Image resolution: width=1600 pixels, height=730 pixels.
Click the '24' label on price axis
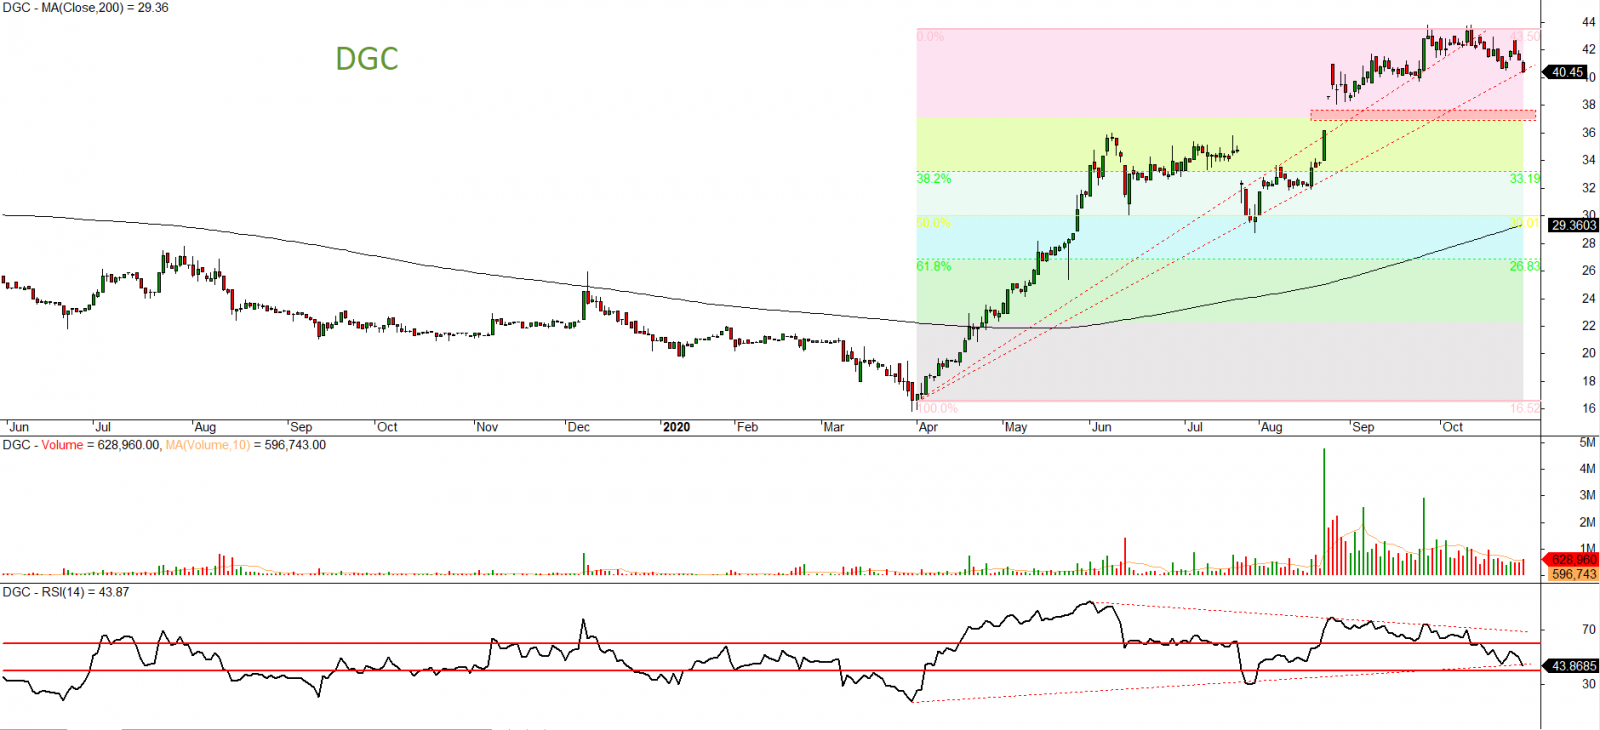[x=1589, y=298]
